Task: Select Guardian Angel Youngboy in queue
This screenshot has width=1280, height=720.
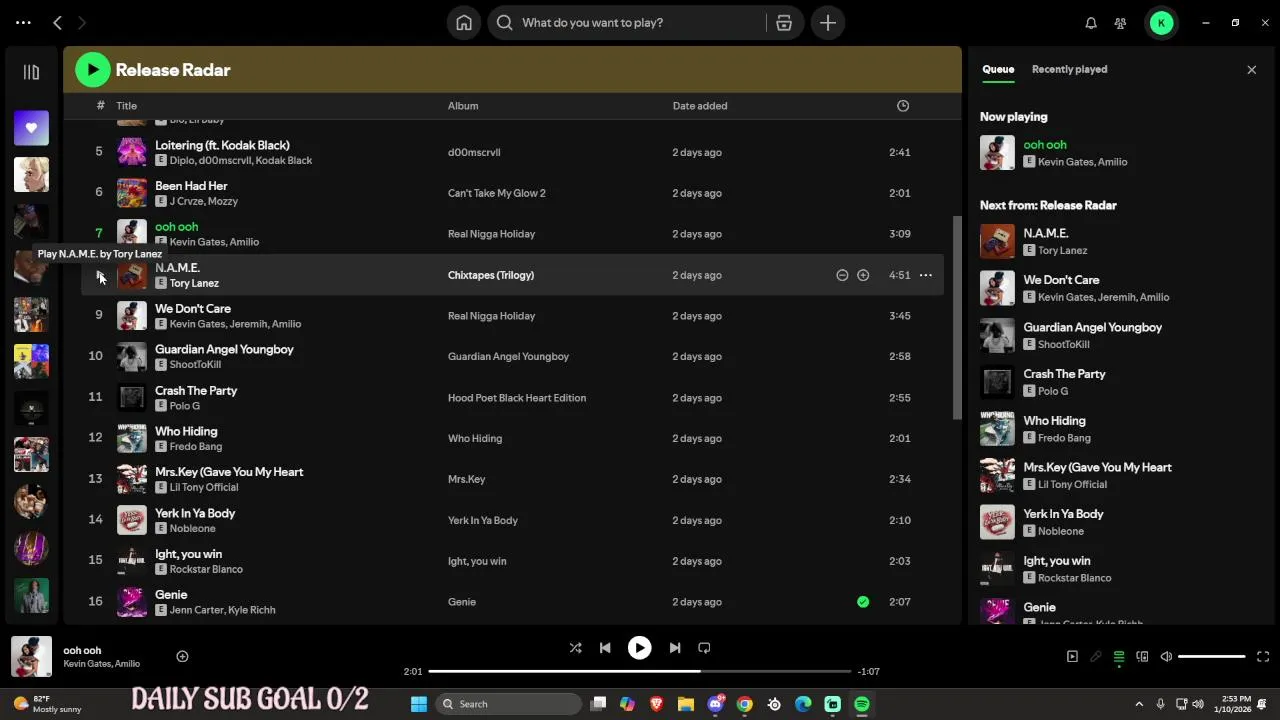Action: click(1092, 327)
